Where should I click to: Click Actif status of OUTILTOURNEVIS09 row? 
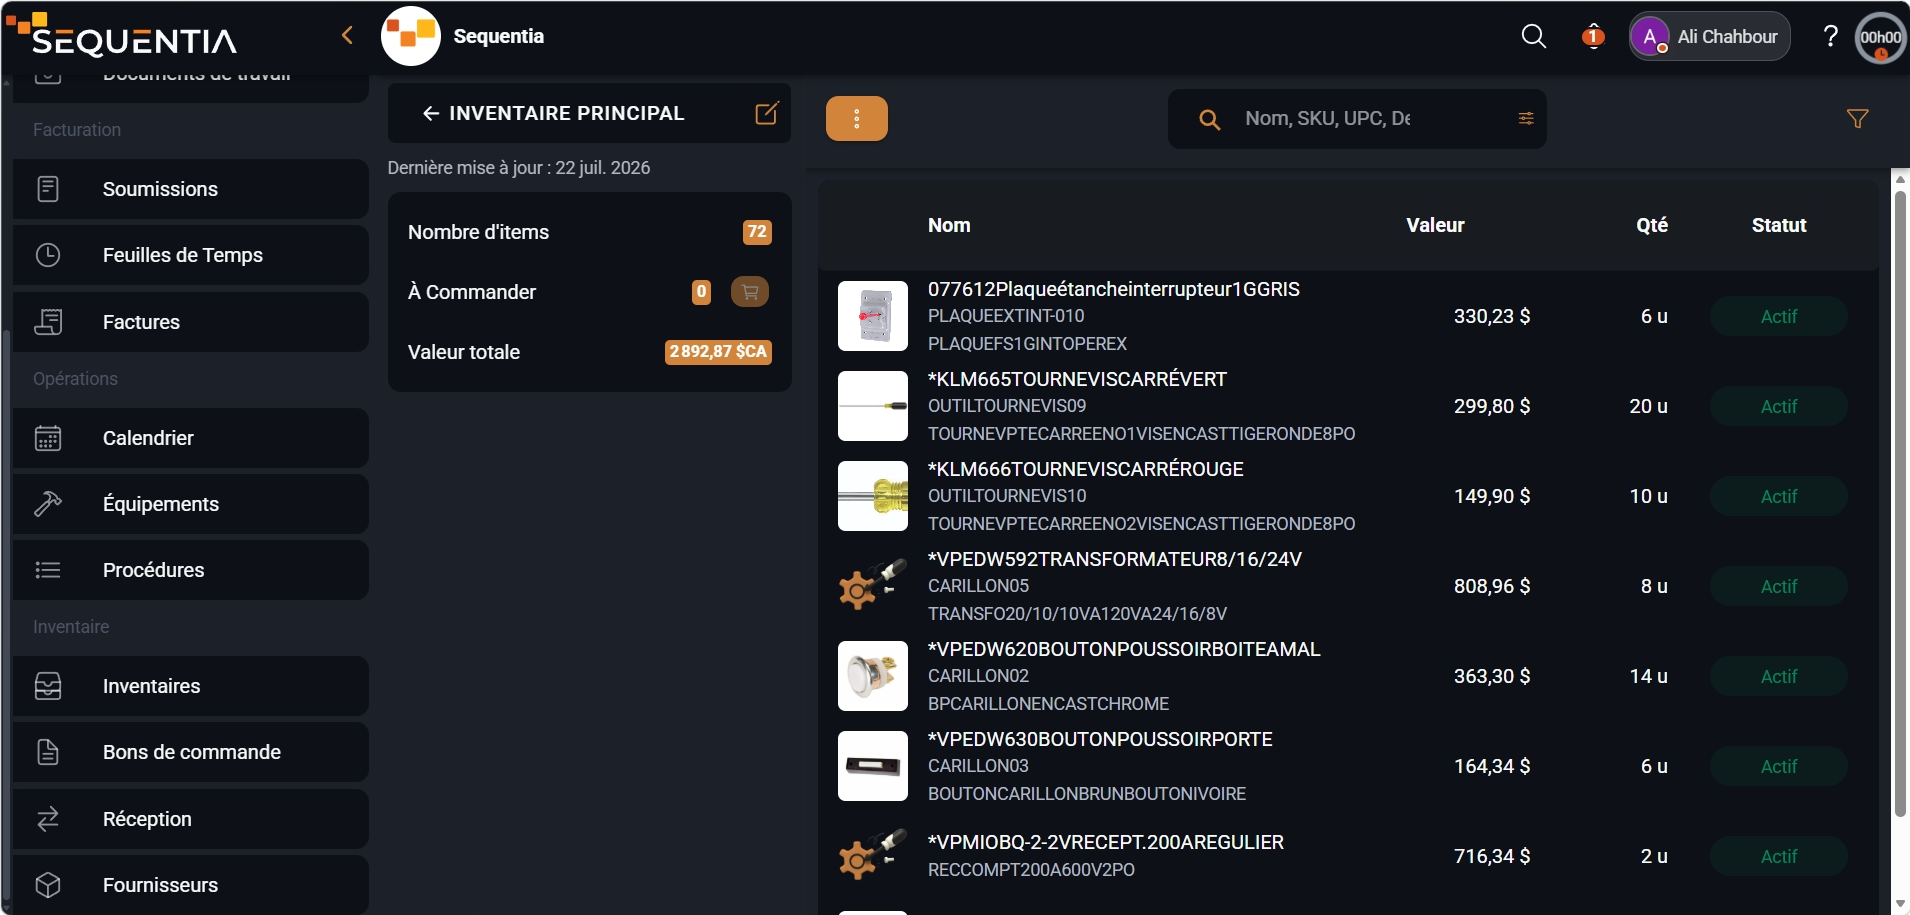[x=1779, y=406]
